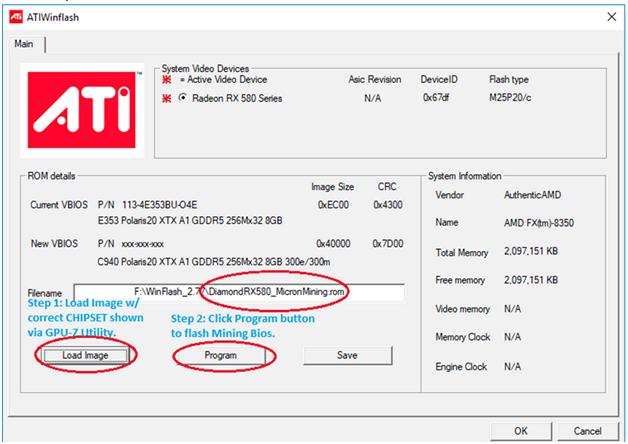Click the current VBIOS CRC 0x4300
This screenshot has width=628, height=444.
click(388, 205)
